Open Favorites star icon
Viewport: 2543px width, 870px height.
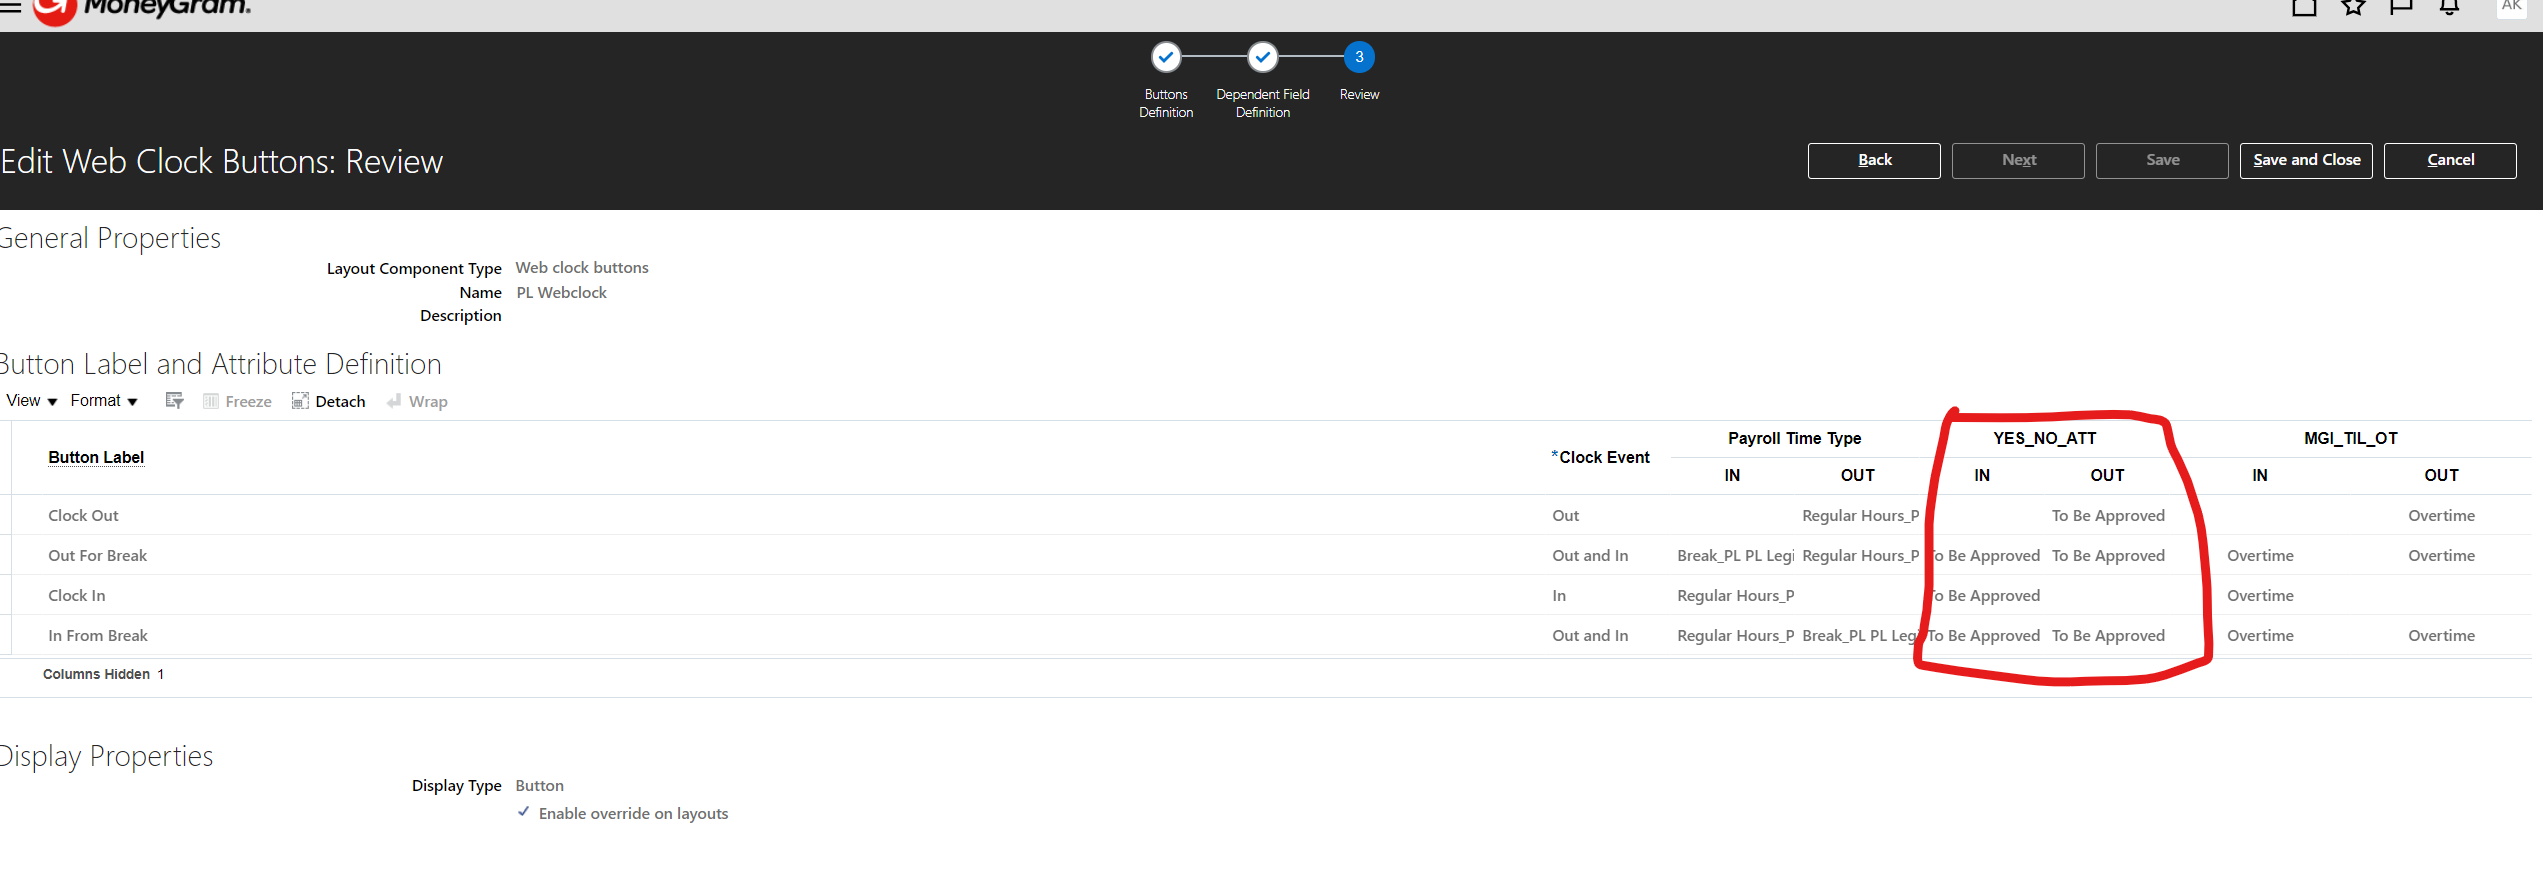[x=2353, y=8]
